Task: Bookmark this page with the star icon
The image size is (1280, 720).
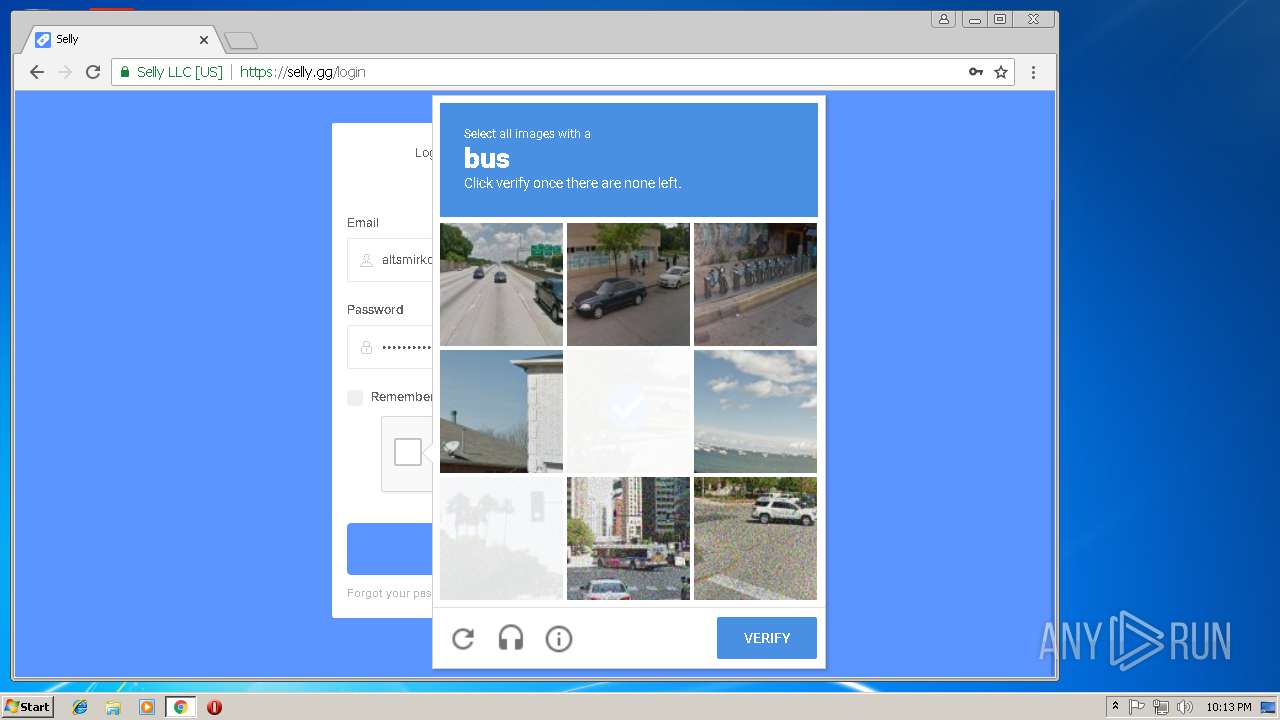Action: [1001, 72]
